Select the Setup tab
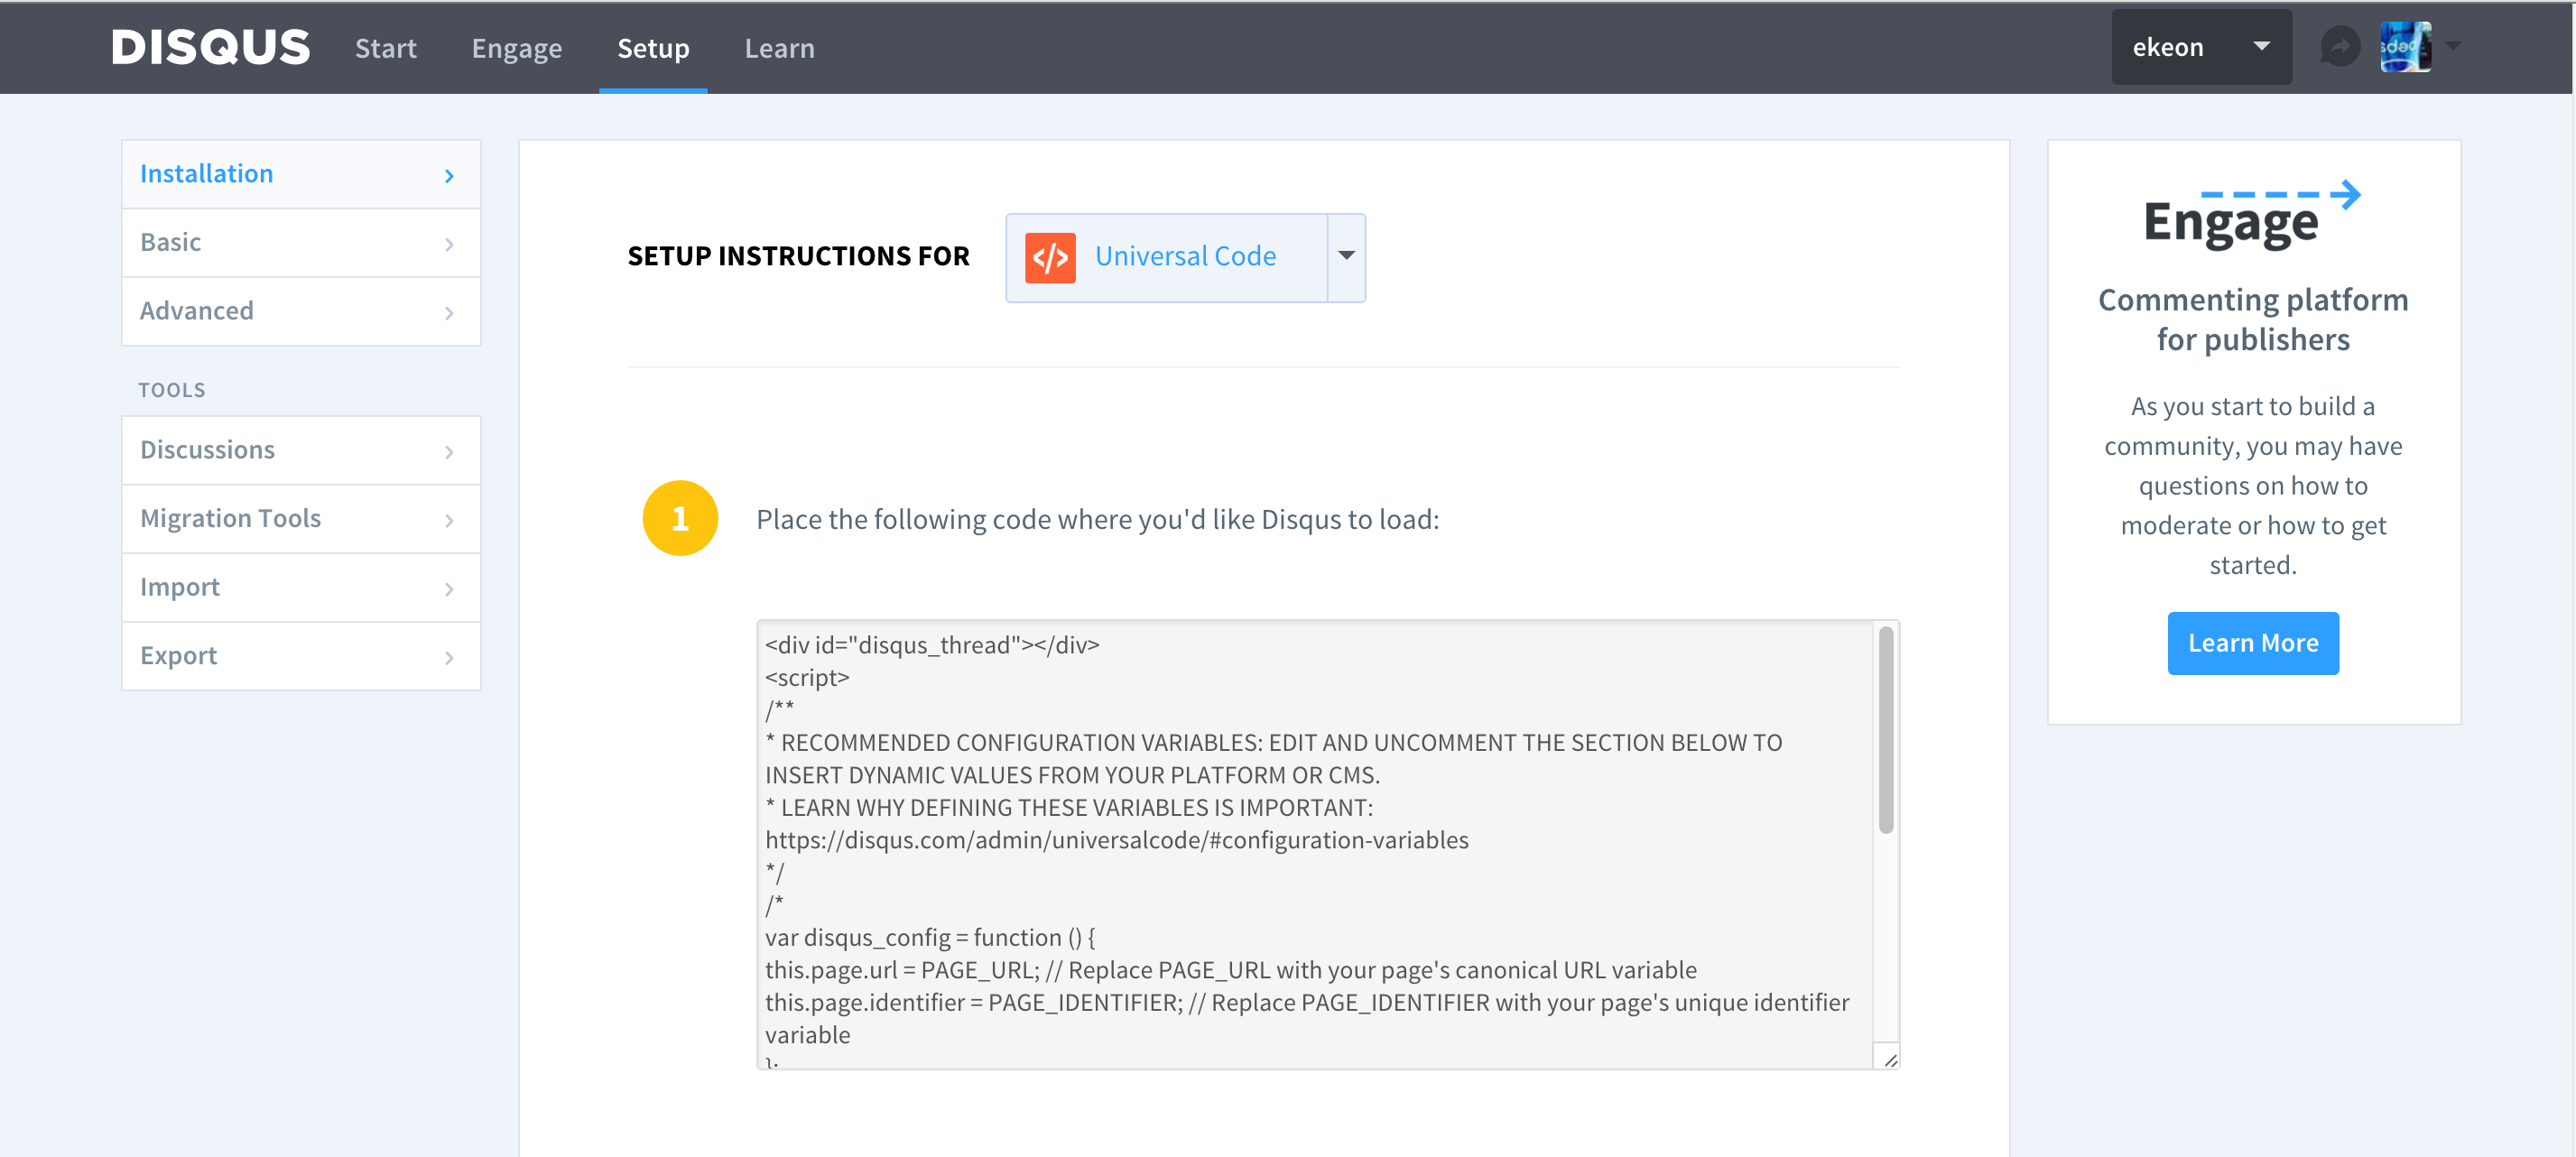The image size is (2576, 1157). pyautogui.click(x=653, y=46)
